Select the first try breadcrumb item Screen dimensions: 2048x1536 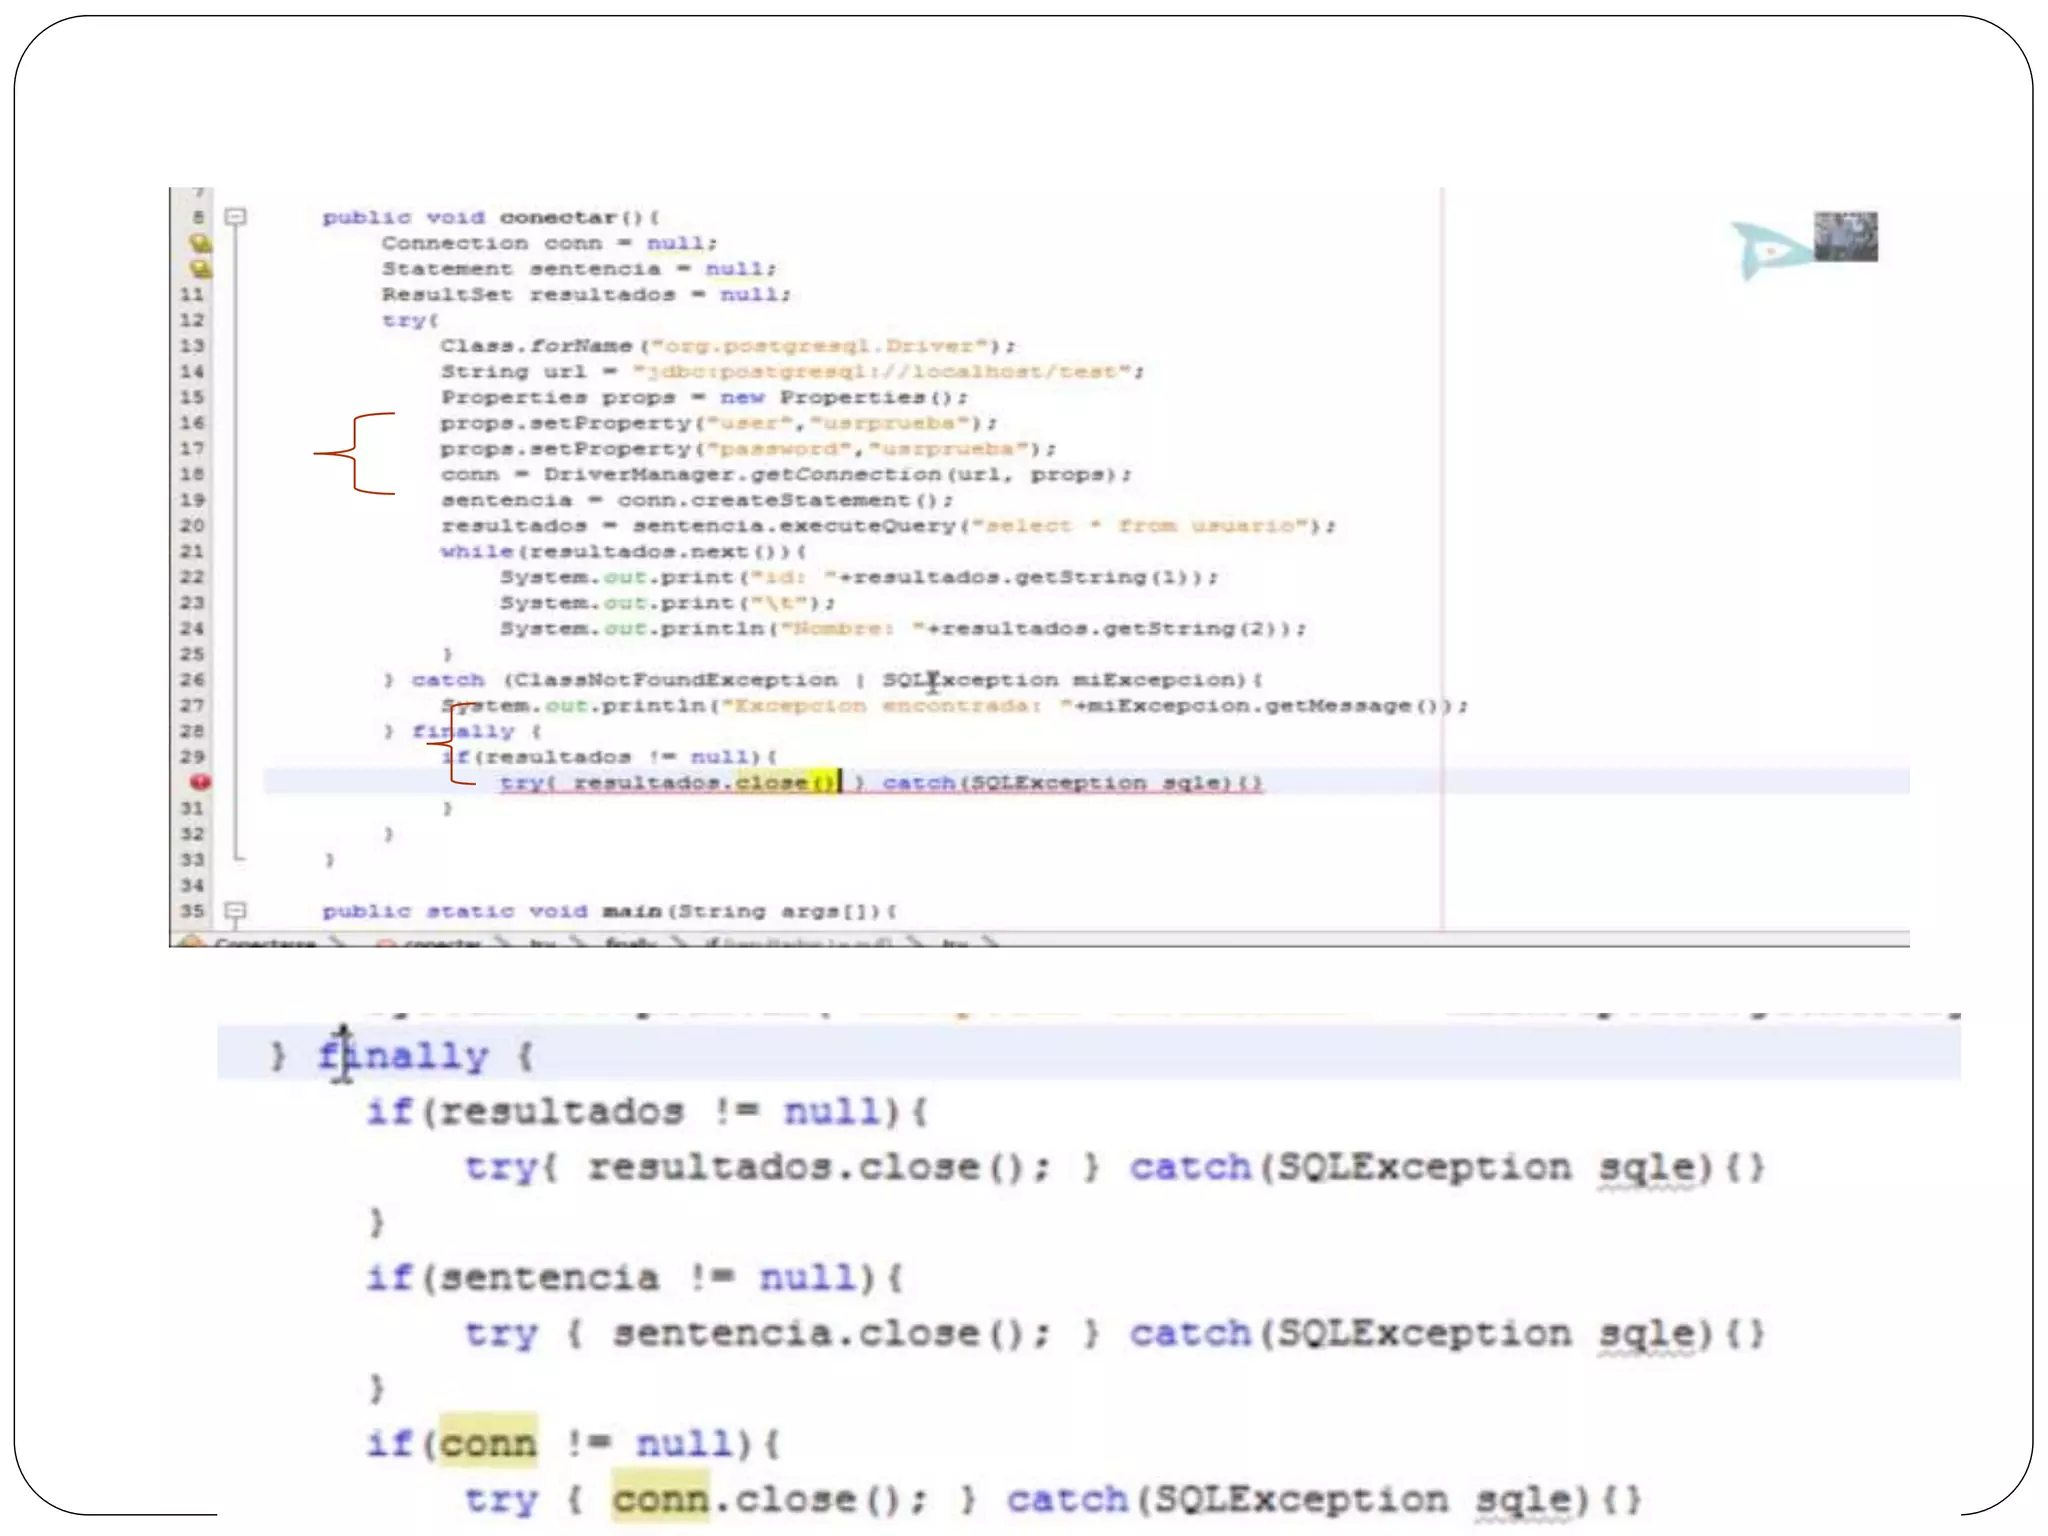[541, 943]
